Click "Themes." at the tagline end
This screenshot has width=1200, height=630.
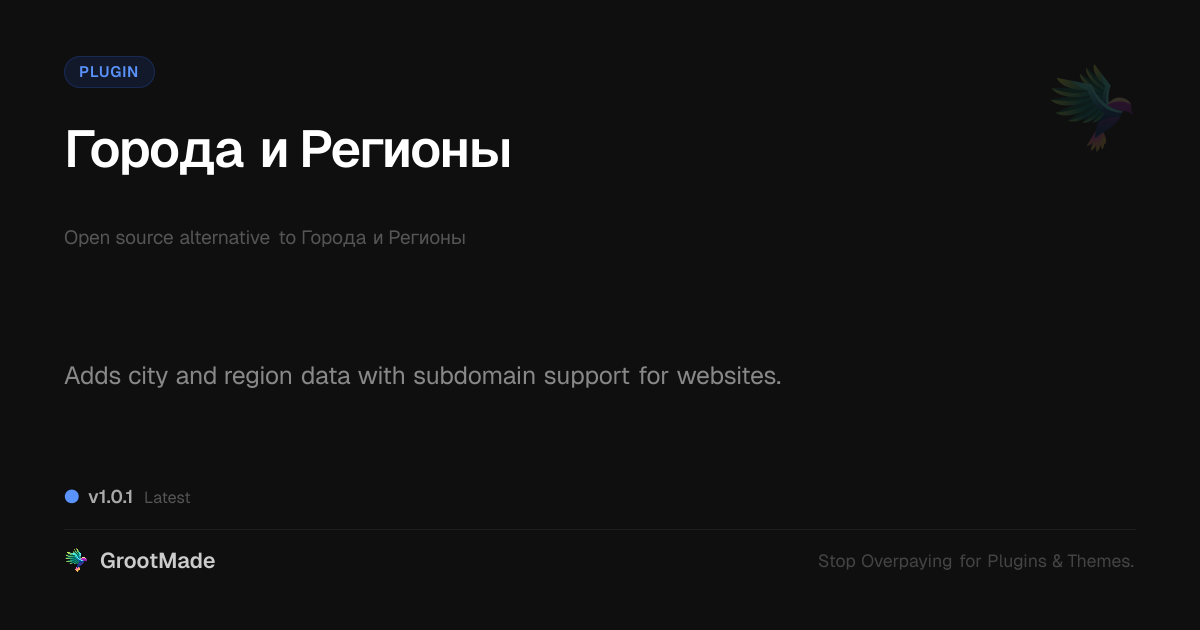1101,561
